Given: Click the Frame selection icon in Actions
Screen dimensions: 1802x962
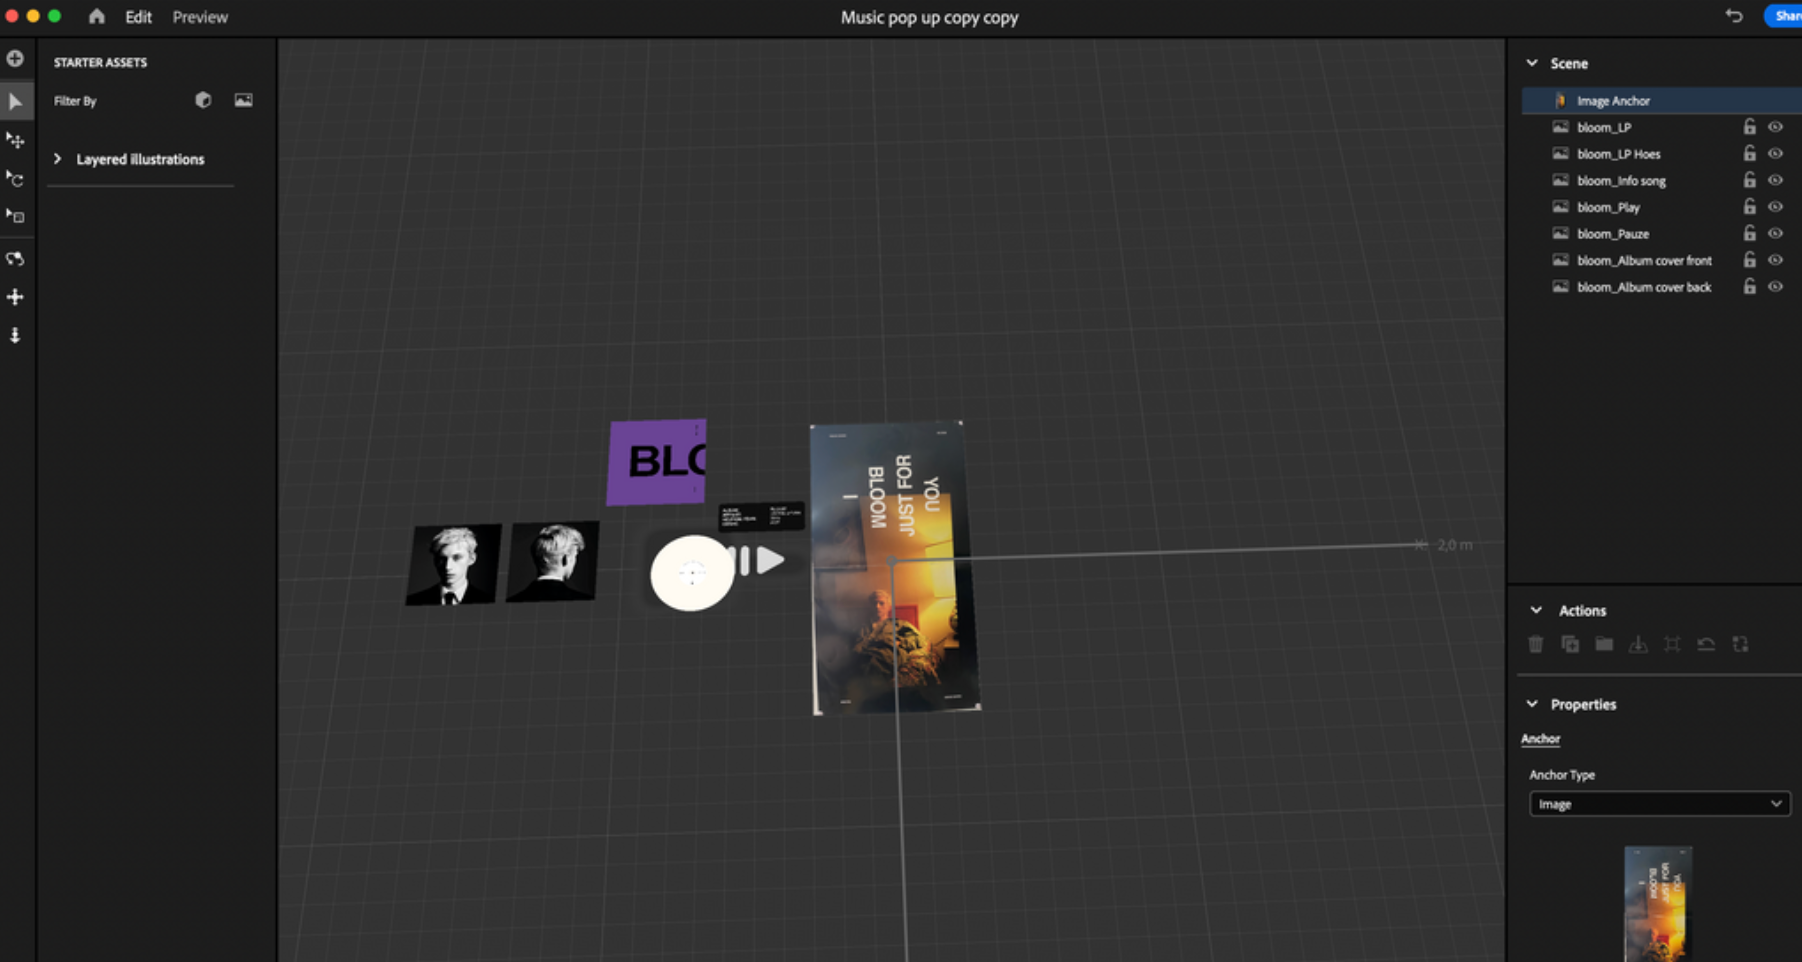Looking at the screenshot, I should [1672, 644].
